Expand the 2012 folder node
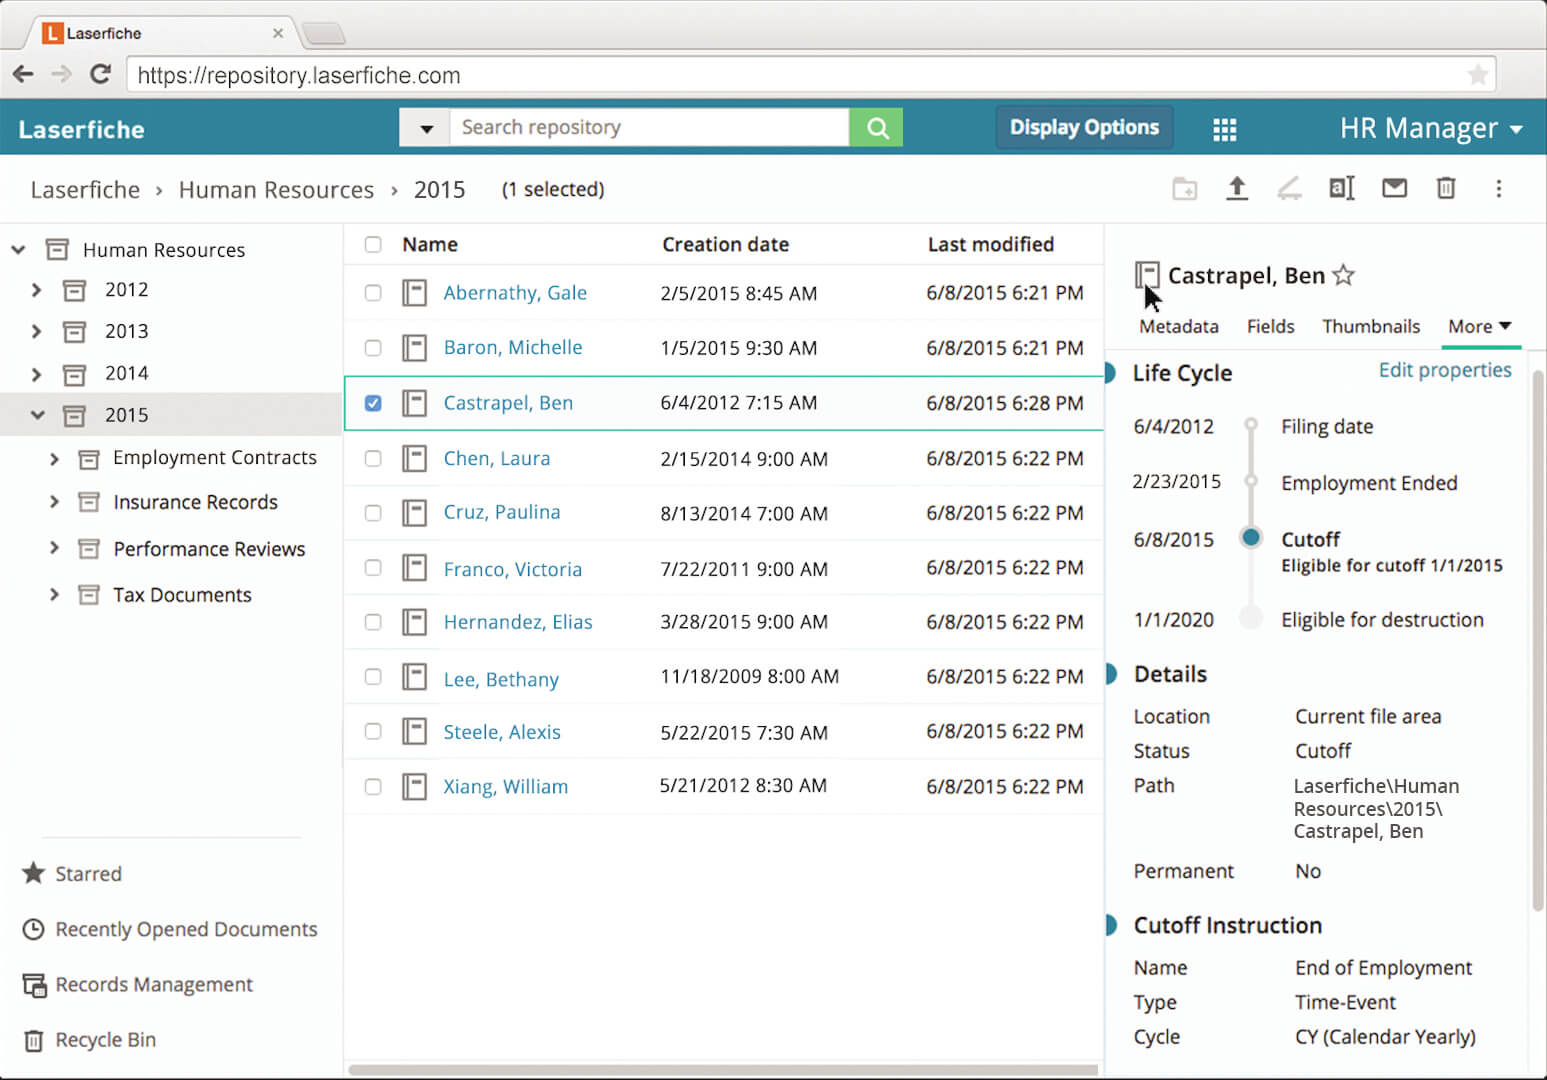 [36, 290]
